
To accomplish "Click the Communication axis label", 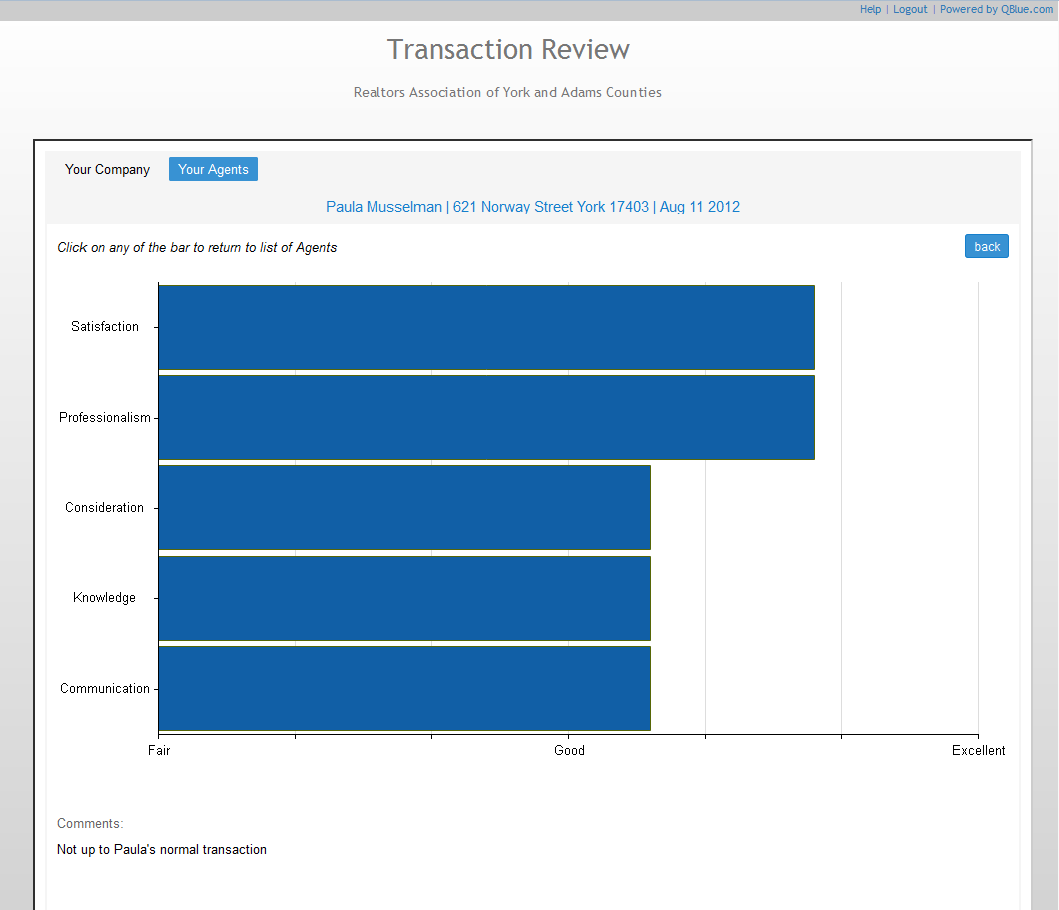I will coord(105,688).
